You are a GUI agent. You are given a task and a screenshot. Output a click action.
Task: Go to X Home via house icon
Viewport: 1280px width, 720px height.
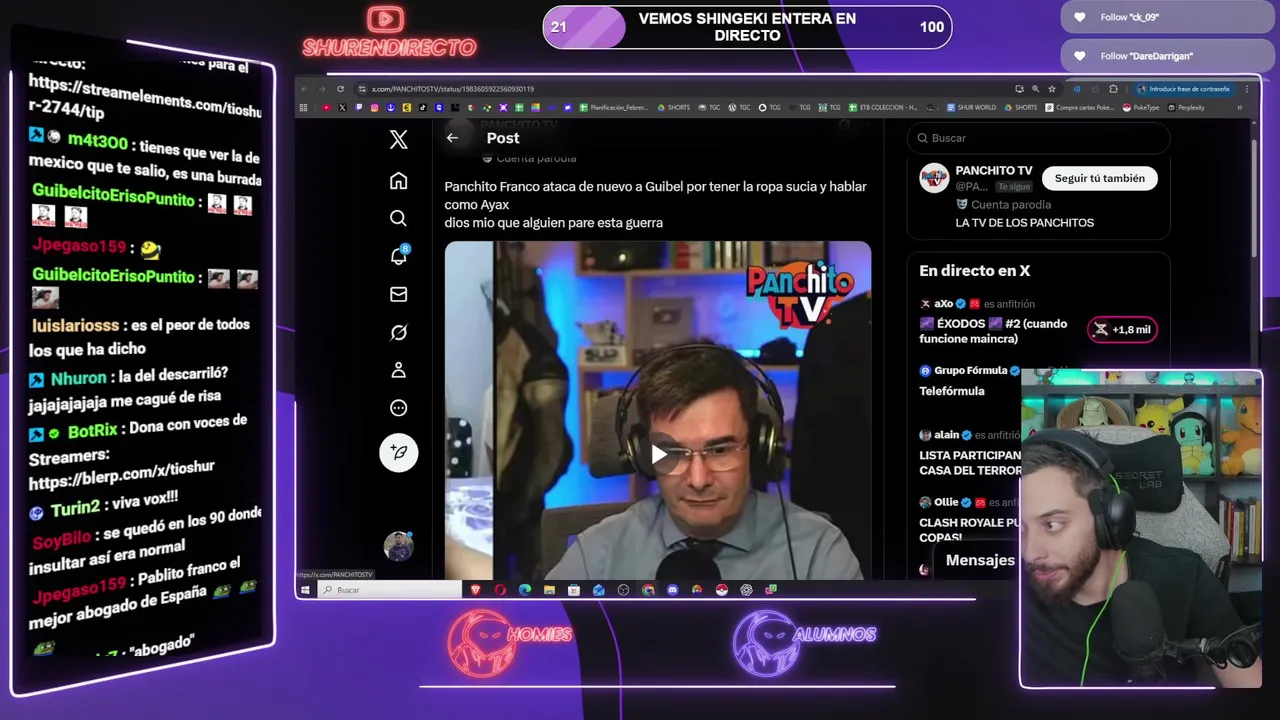coord(398,181)
